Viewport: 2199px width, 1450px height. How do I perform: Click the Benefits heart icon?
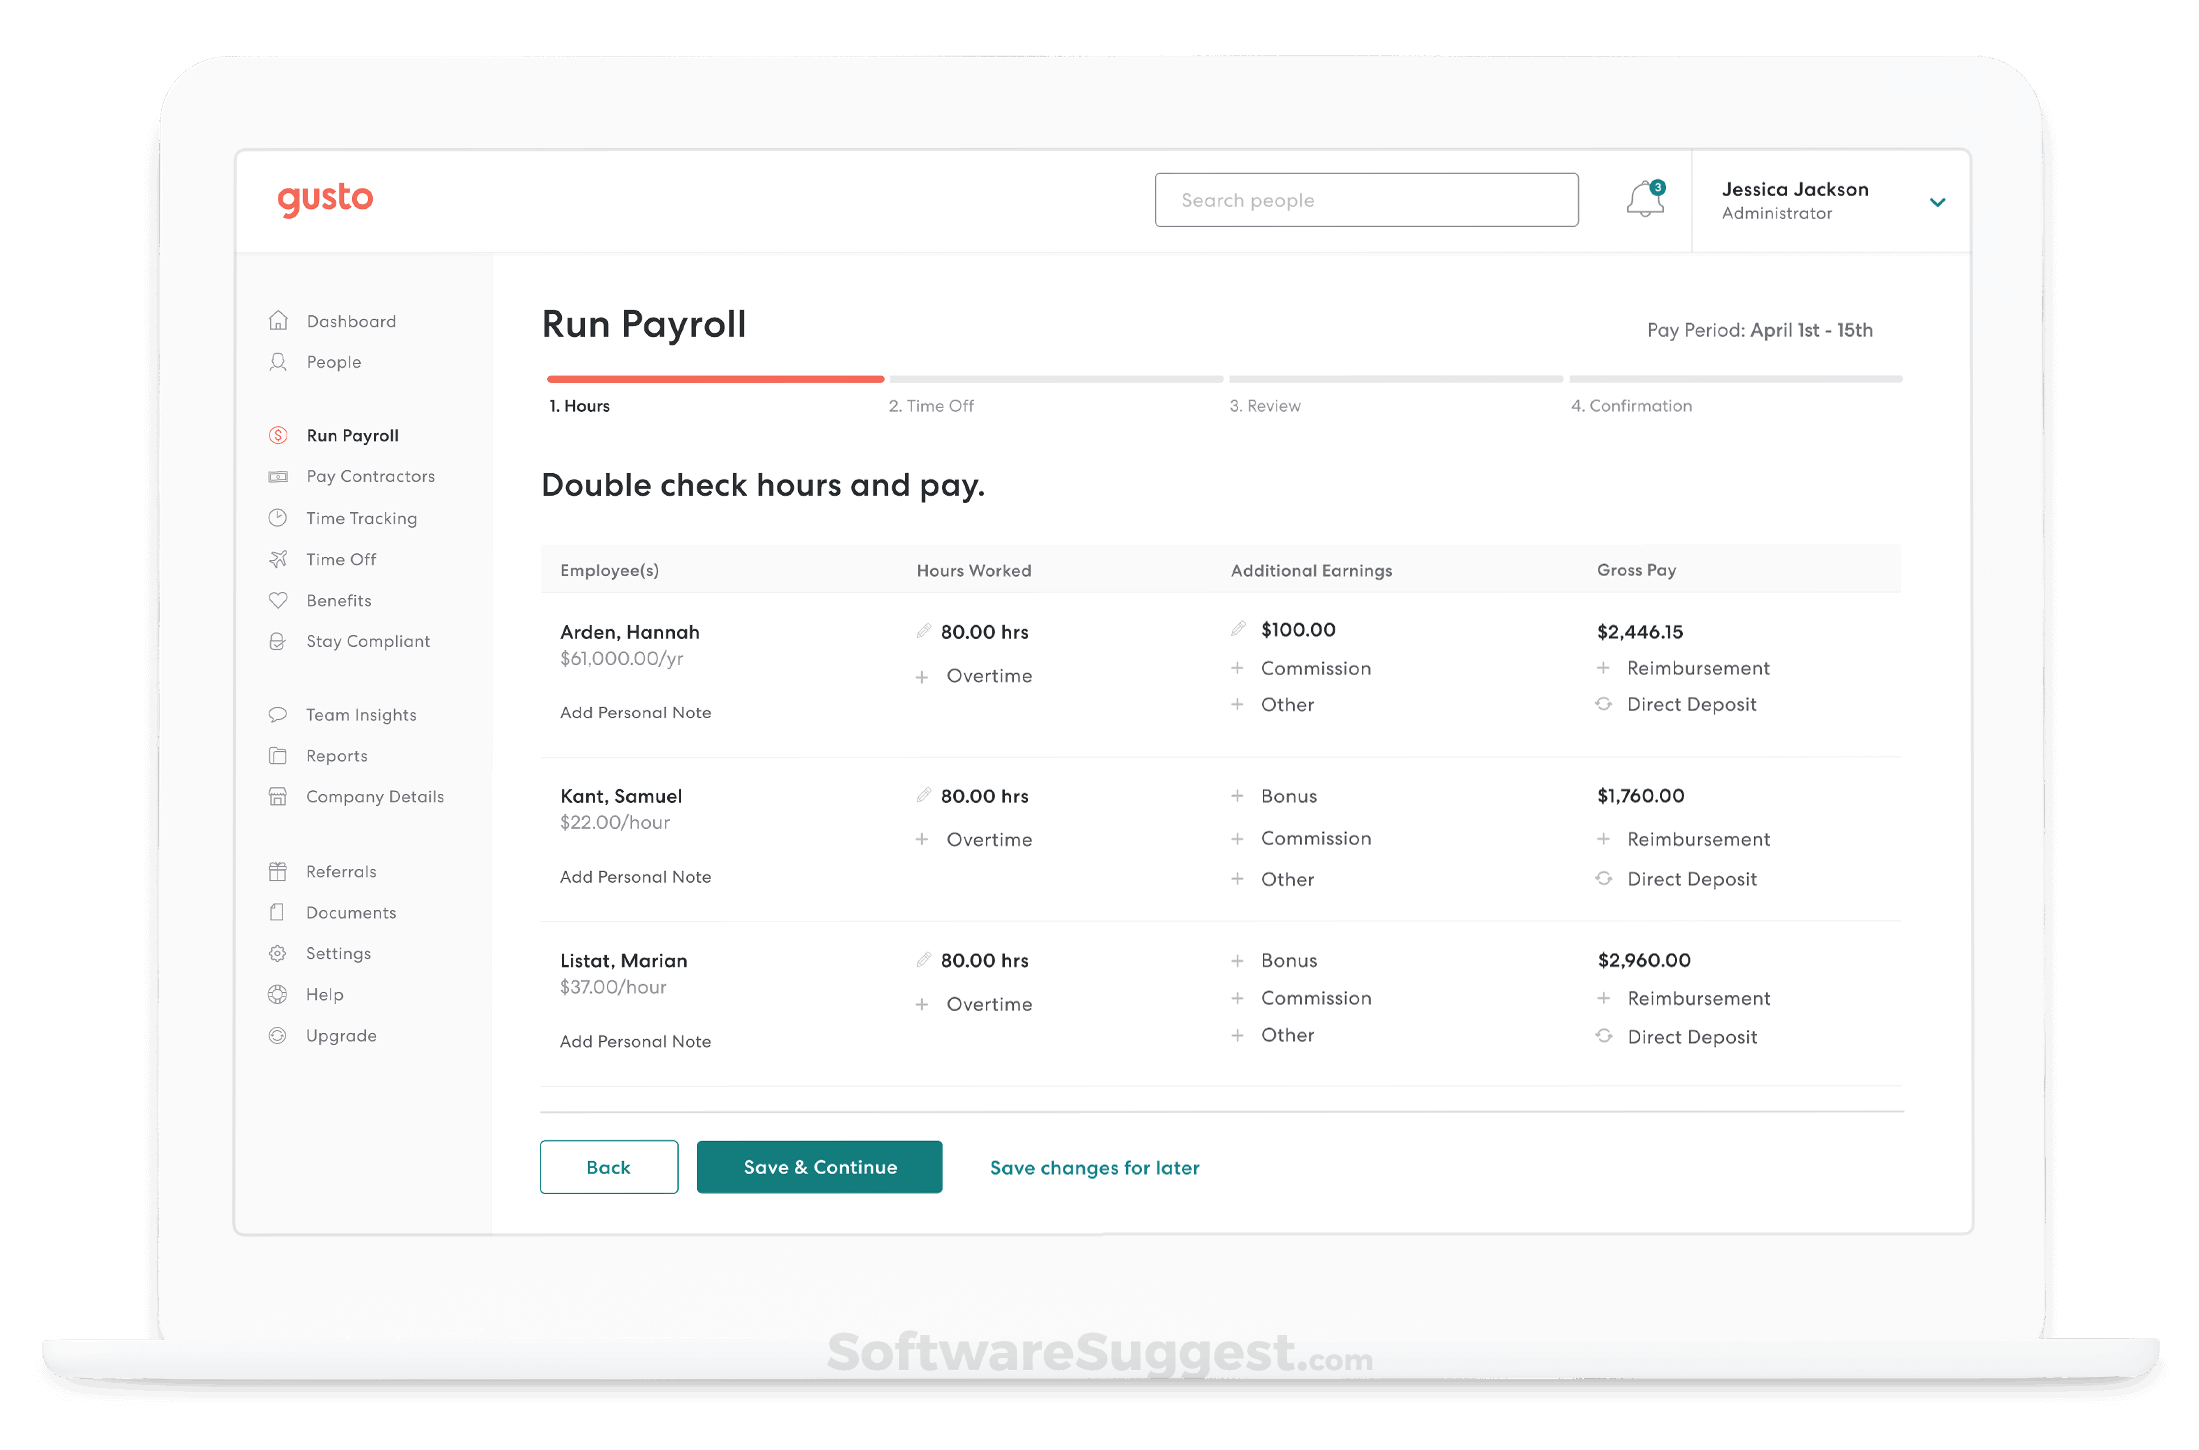pos(278,600)
